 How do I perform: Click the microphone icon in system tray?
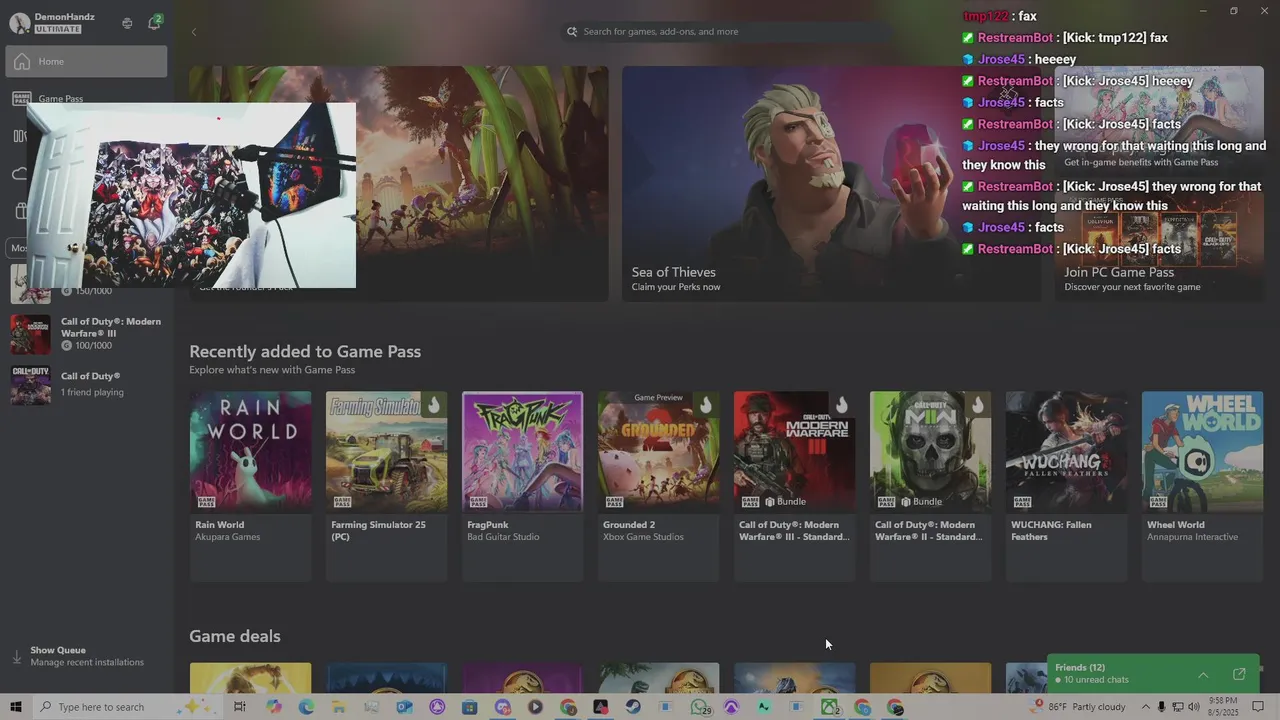pos(1162,707)
